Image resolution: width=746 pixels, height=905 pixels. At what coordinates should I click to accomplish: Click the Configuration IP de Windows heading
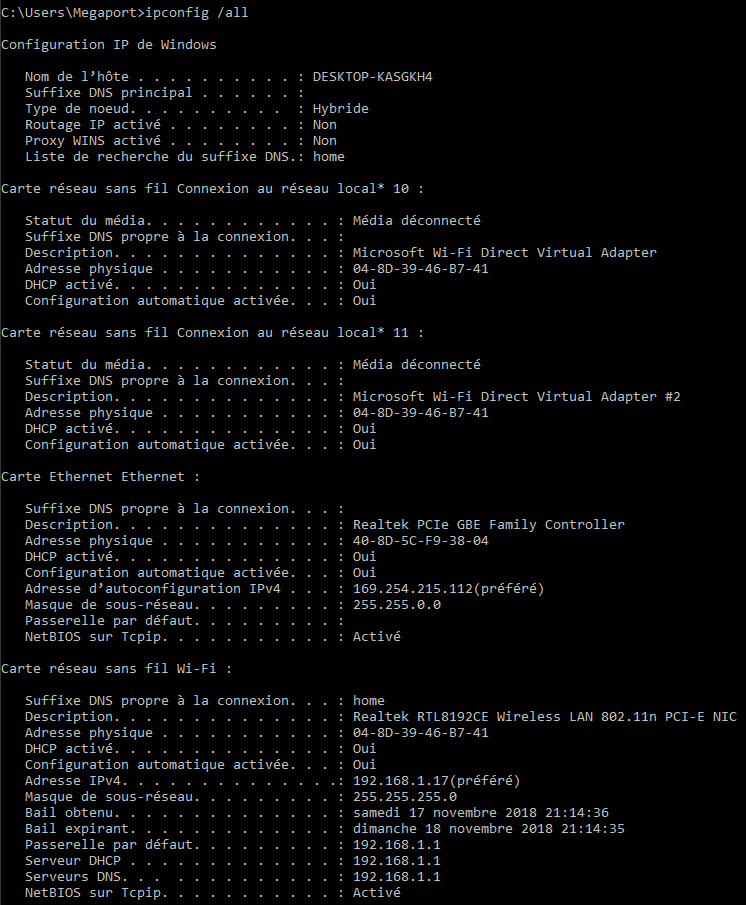tap(108, 44)
